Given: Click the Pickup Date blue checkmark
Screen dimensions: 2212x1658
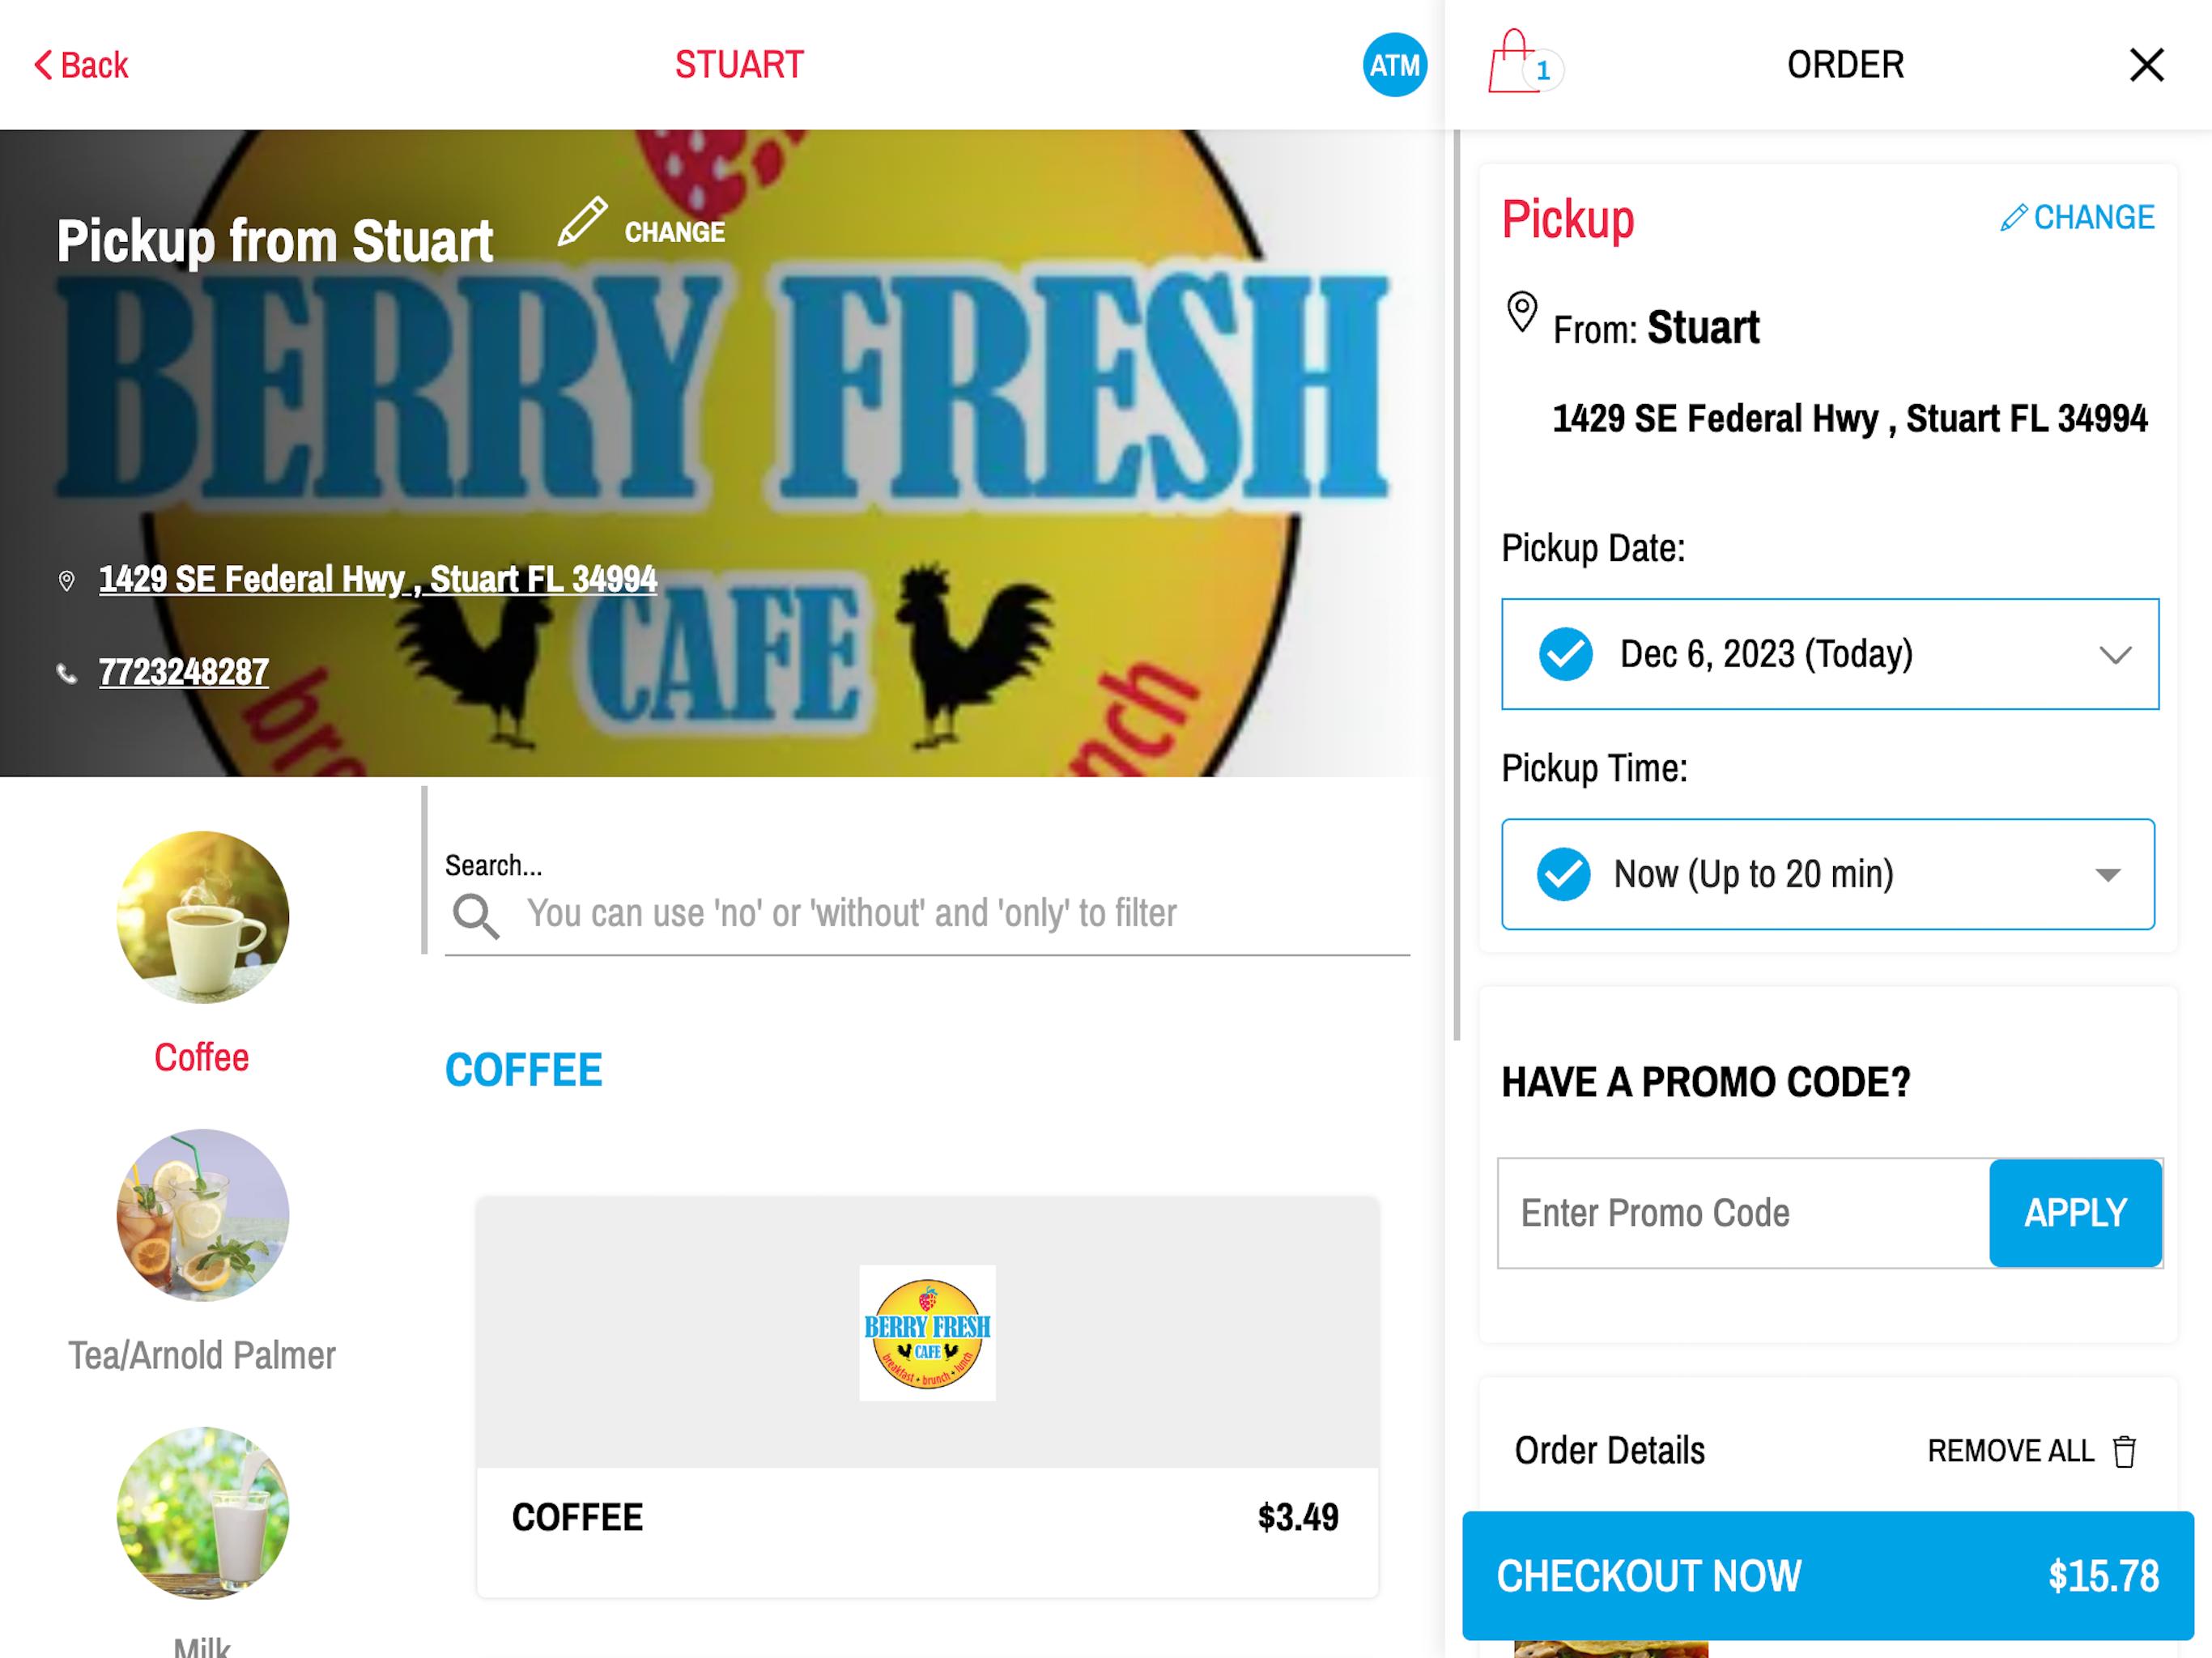Looking at the screenshot, I should point(1565,654).
